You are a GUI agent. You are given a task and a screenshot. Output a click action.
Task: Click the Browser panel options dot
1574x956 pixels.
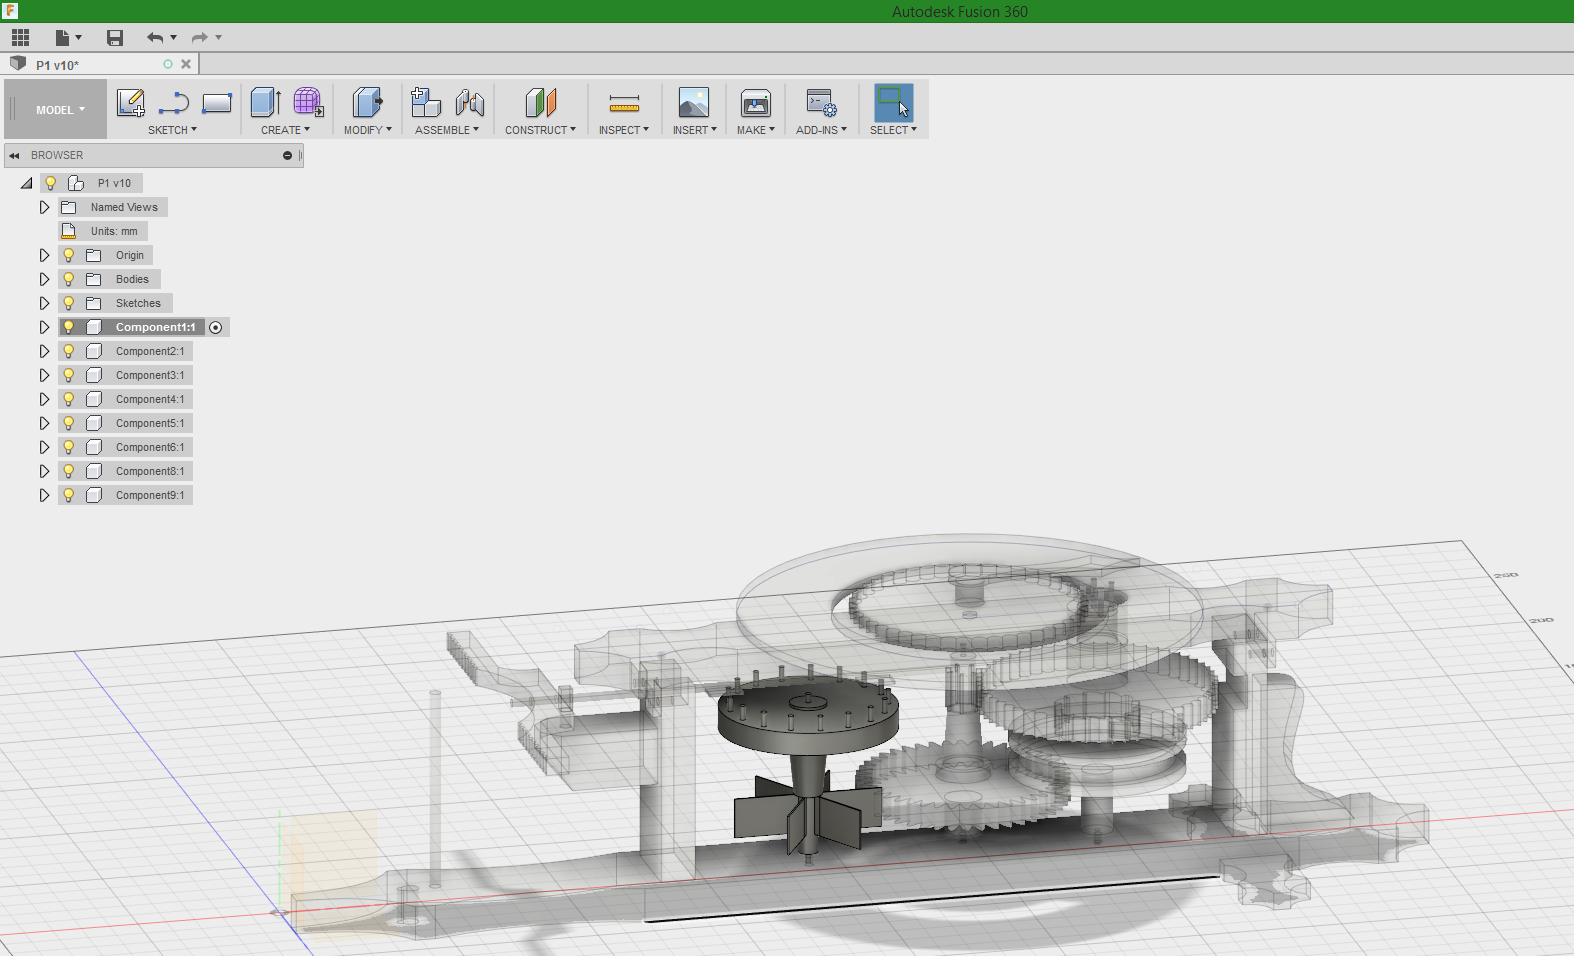coord(287,155)
